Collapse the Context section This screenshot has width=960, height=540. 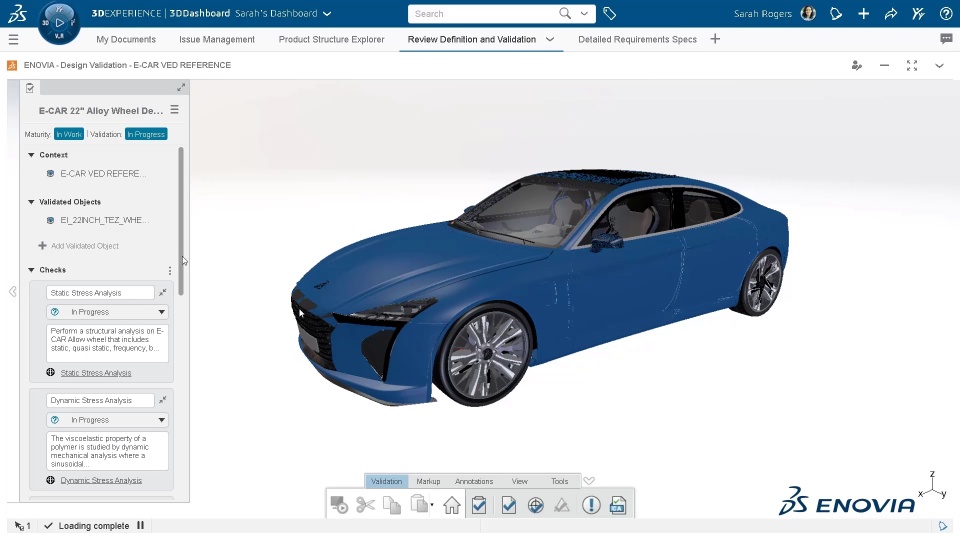click(31, 155)
